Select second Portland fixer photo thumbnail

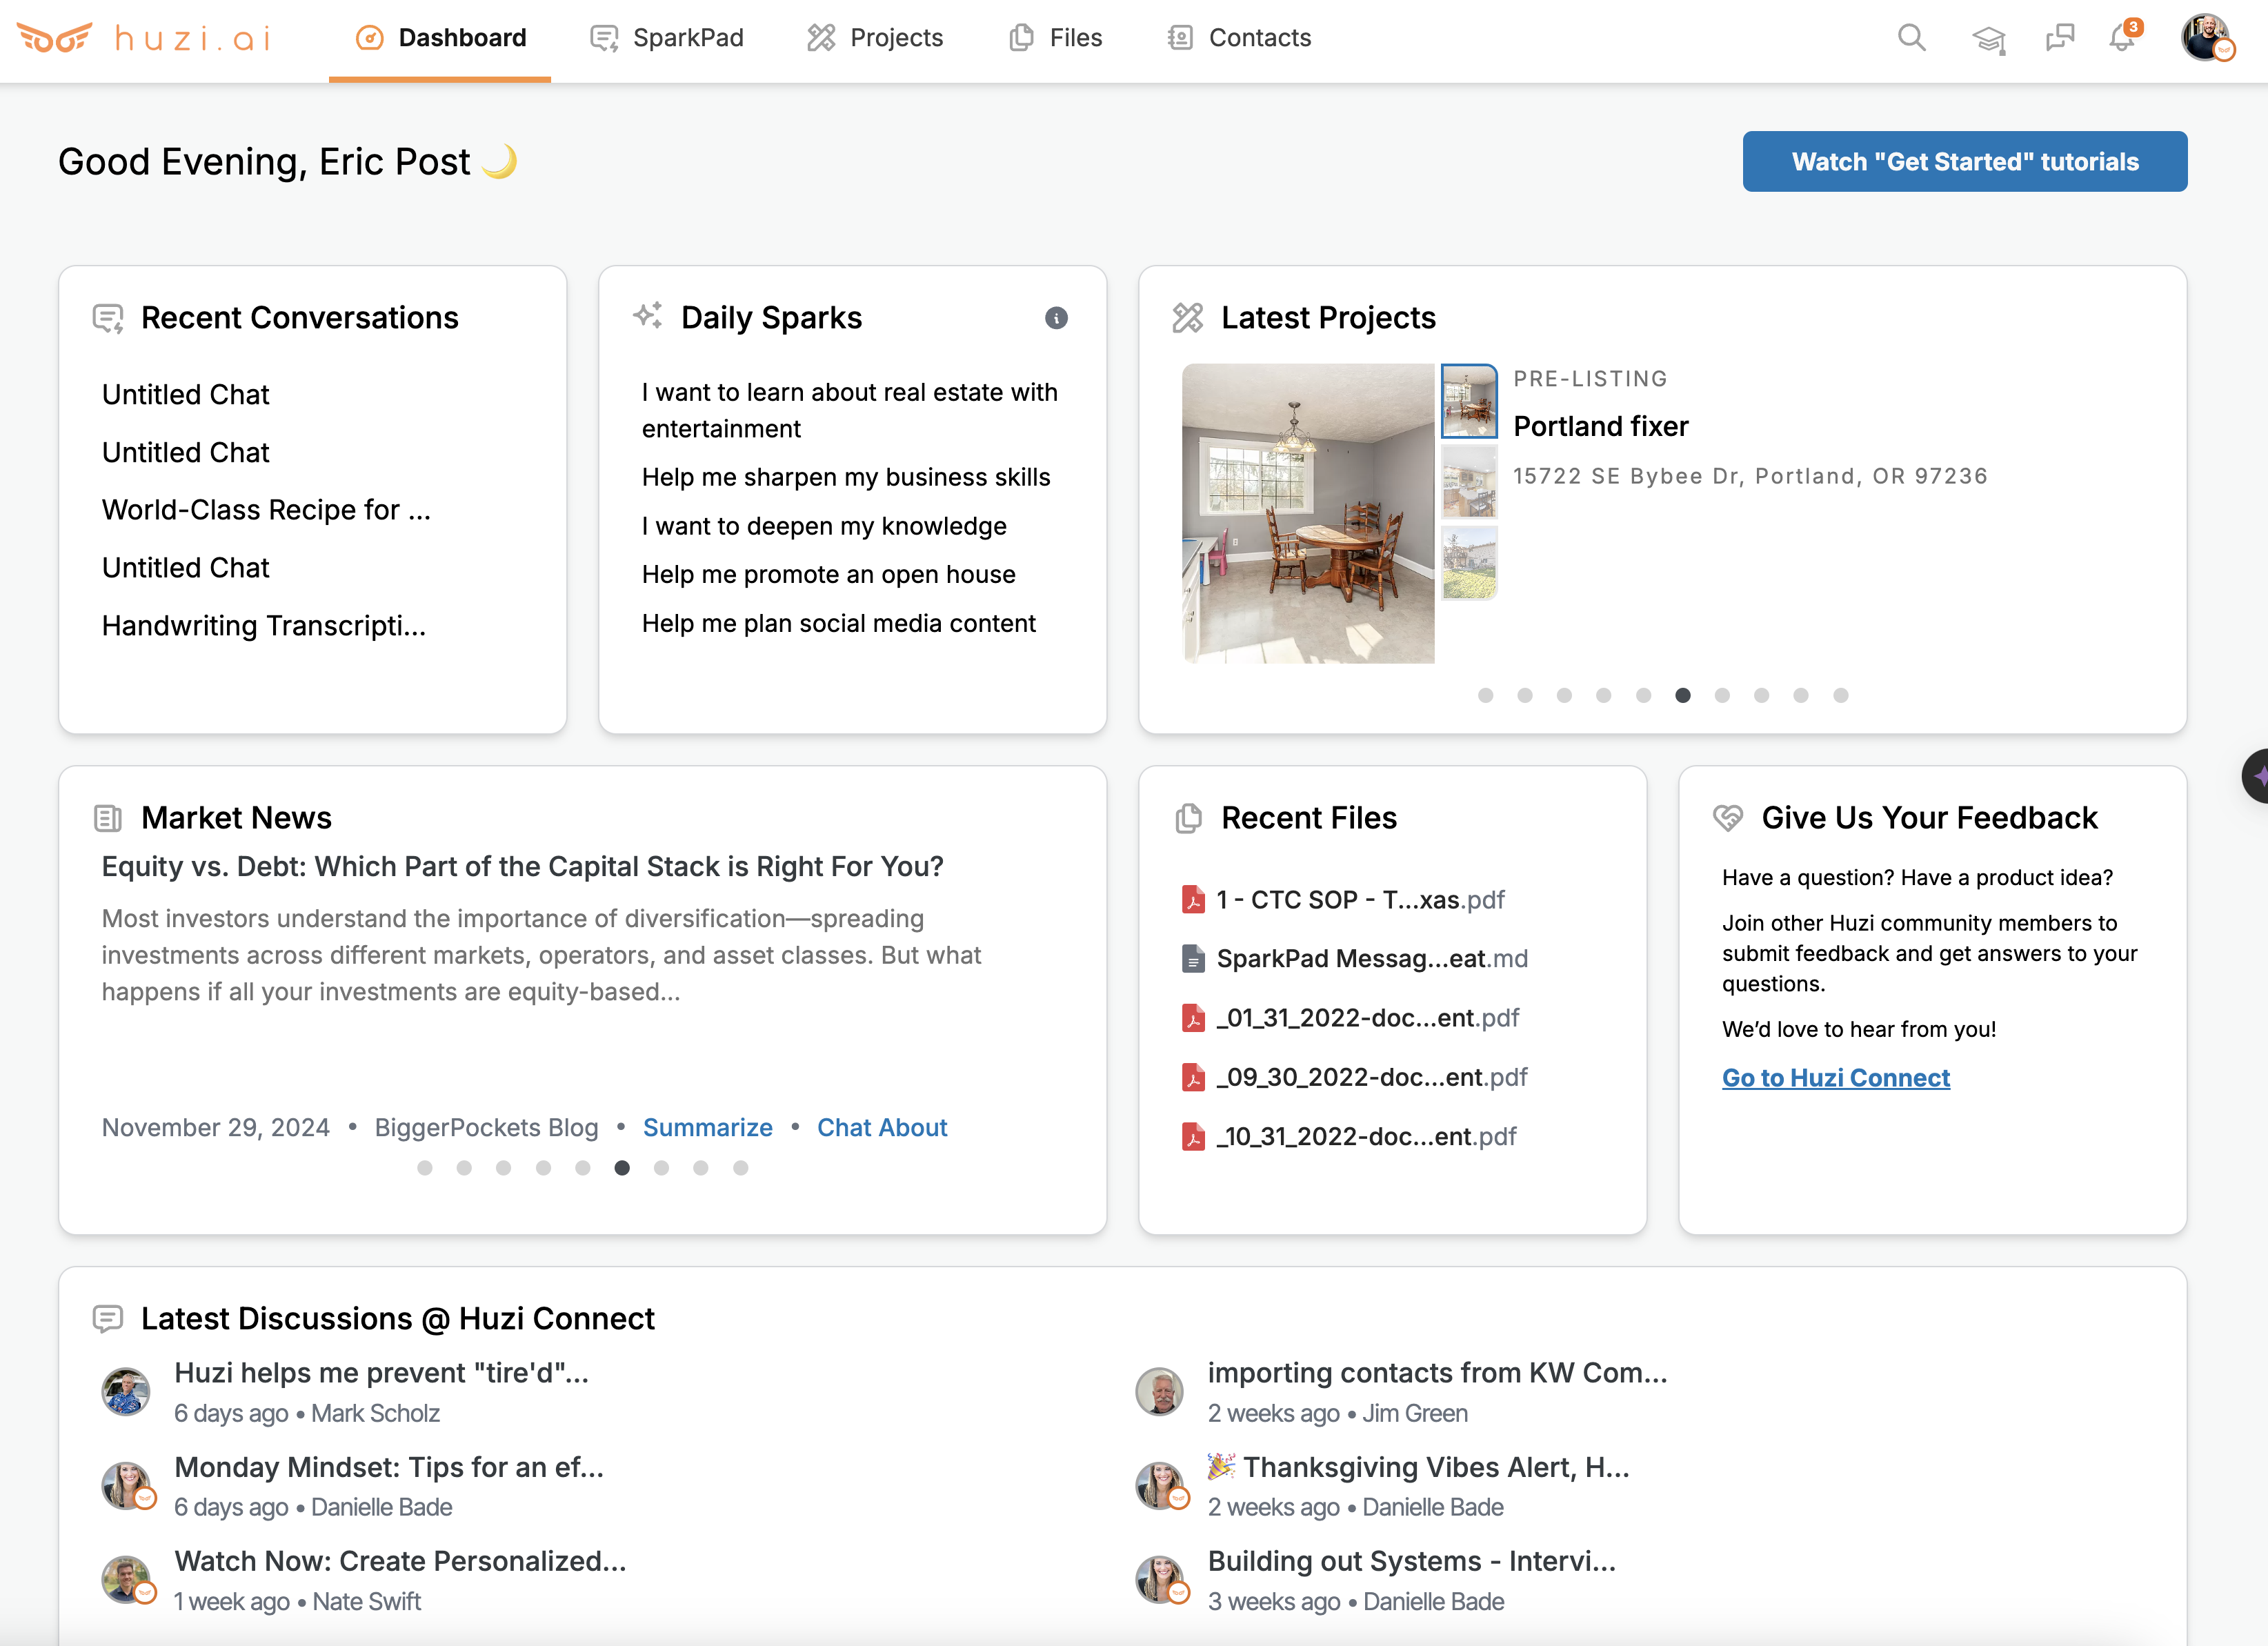click(1468, 482)
